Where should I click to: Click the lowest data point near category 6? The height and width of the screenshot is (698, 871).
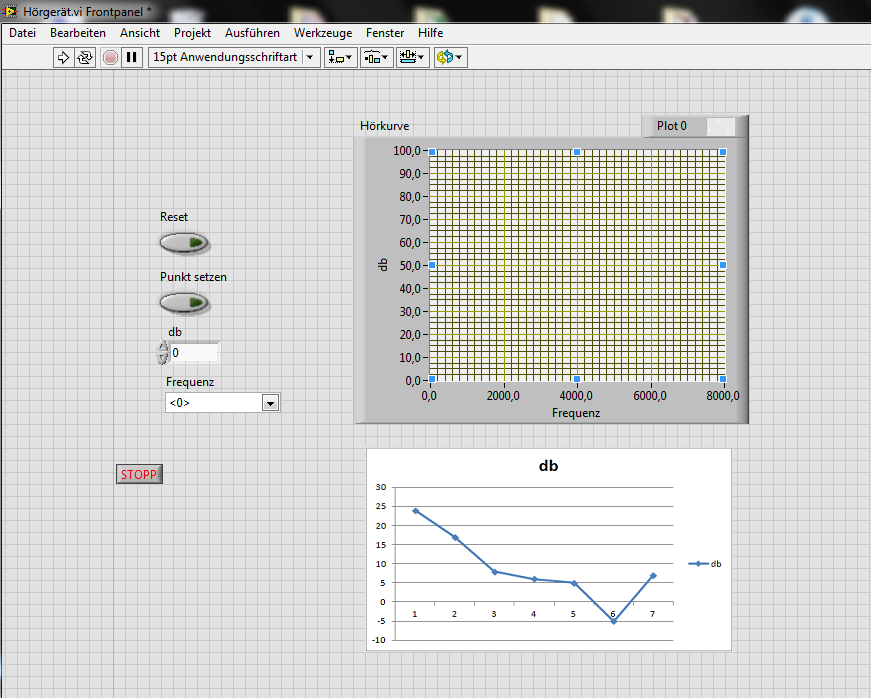(614, 621)
